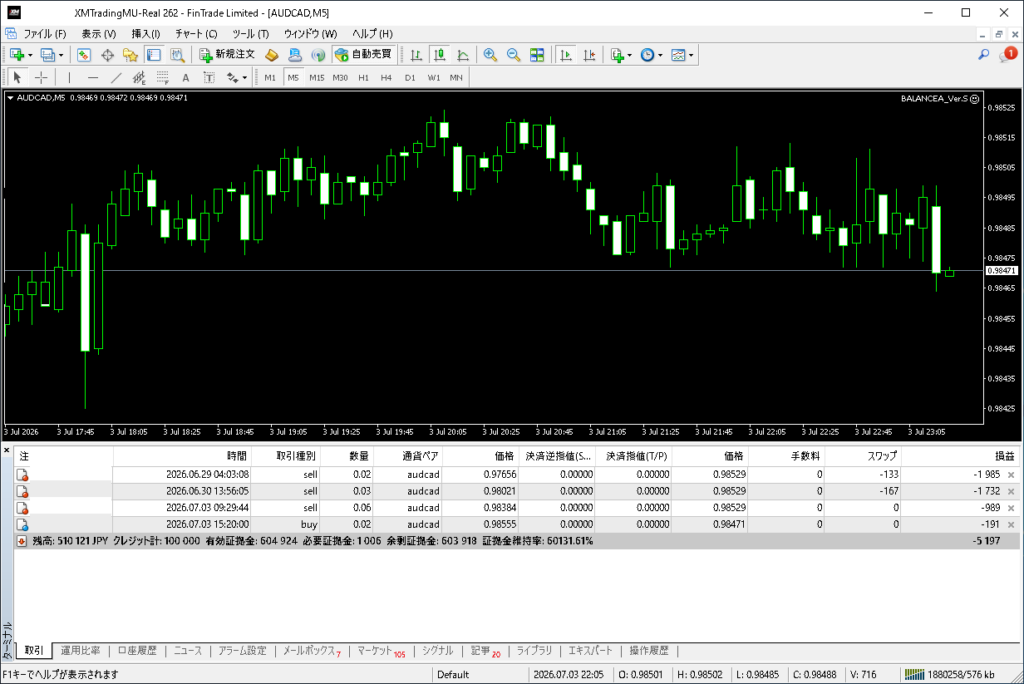
Task: Click the tile windows chart icon
Action: point(537,55)
